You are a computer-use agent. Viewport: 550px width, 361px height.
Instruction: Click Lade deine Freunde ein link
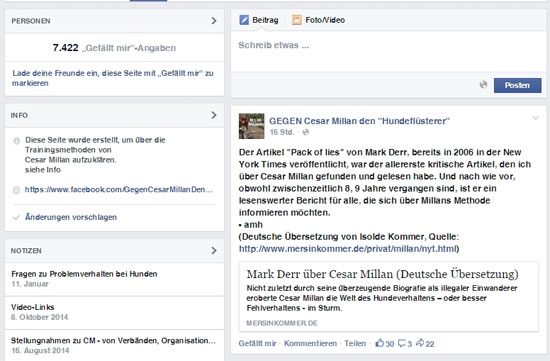point(113,78)
